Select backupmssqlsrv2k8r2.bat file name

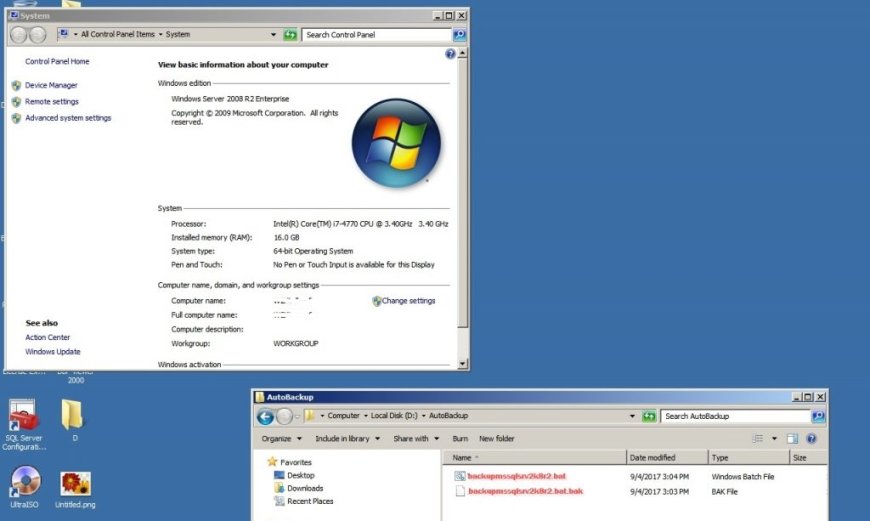click(x=517, y=476)
